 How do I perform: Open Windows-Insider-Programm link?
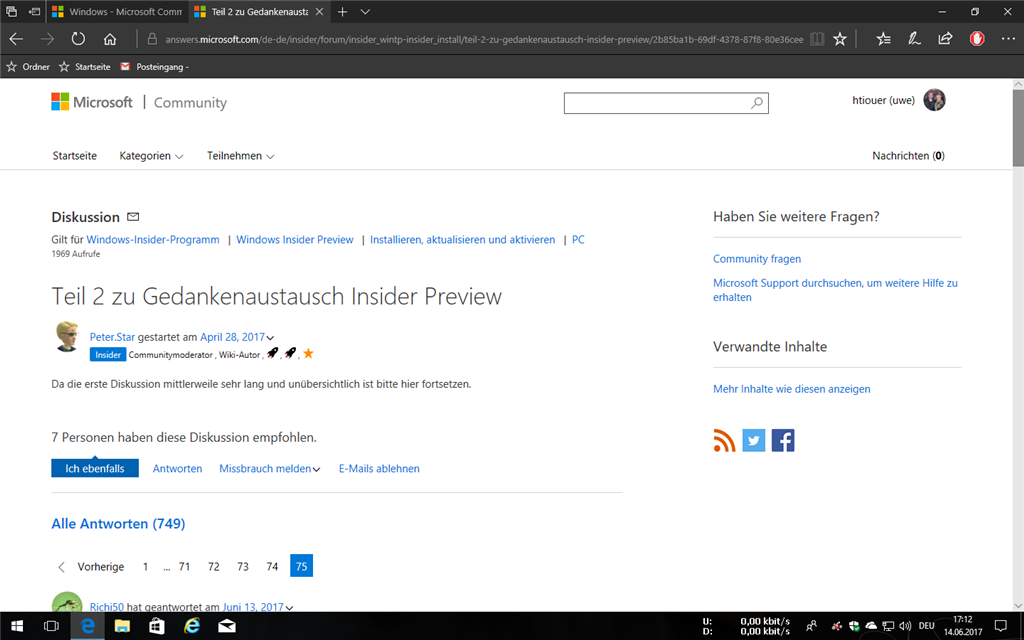point(153,240)
